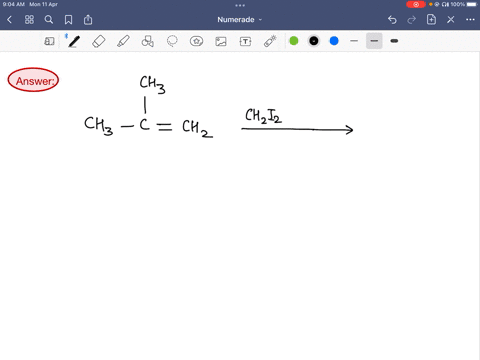Viewport: 480px width, 360px height.
Task: Choose the blue pen color
Action: coord(334,41)
